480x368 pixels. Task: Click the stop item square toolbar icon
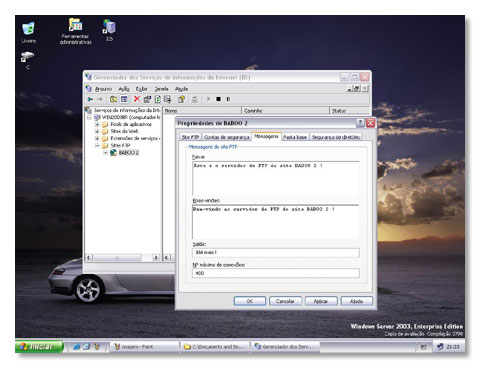[x=218, y=99]
